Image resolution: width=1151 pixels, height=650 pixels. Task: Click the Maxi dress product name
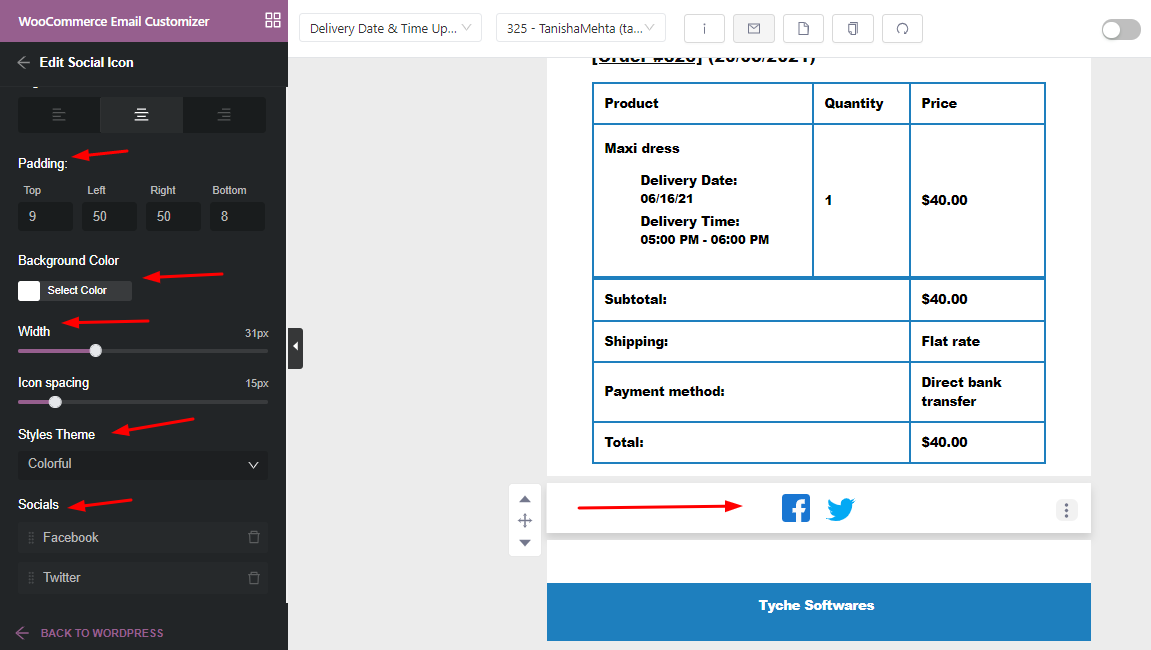click(642, 148)
